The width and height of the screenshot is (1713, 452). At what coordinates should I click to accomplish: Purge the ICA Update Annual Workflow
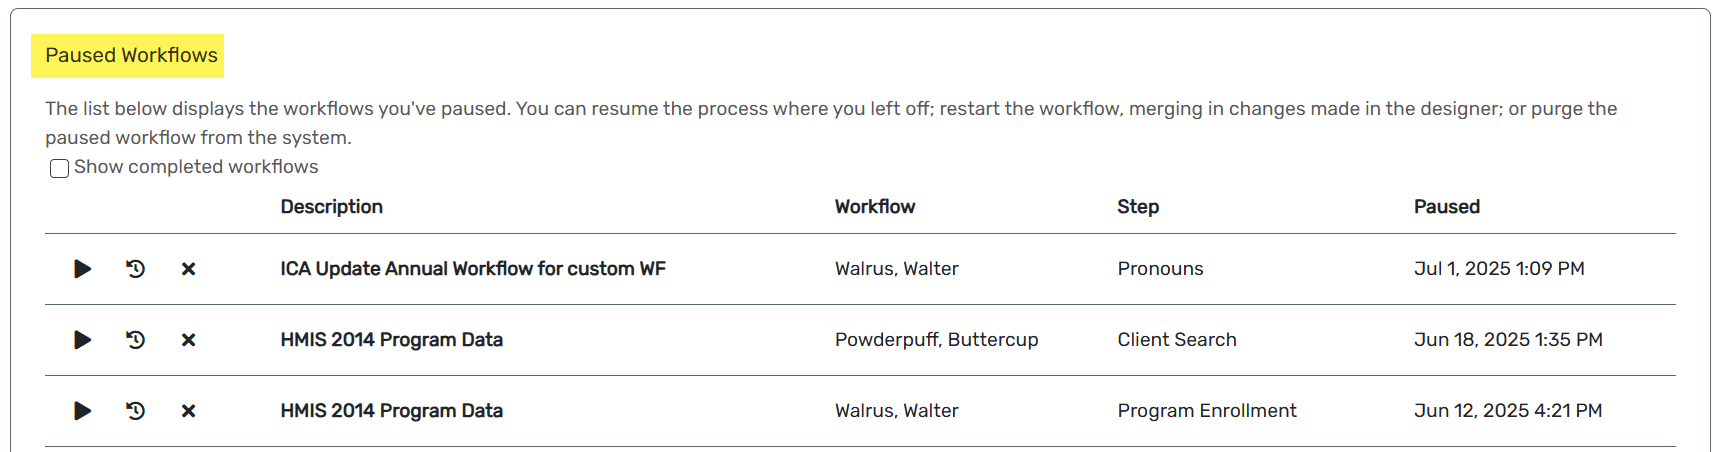(188, 269)
